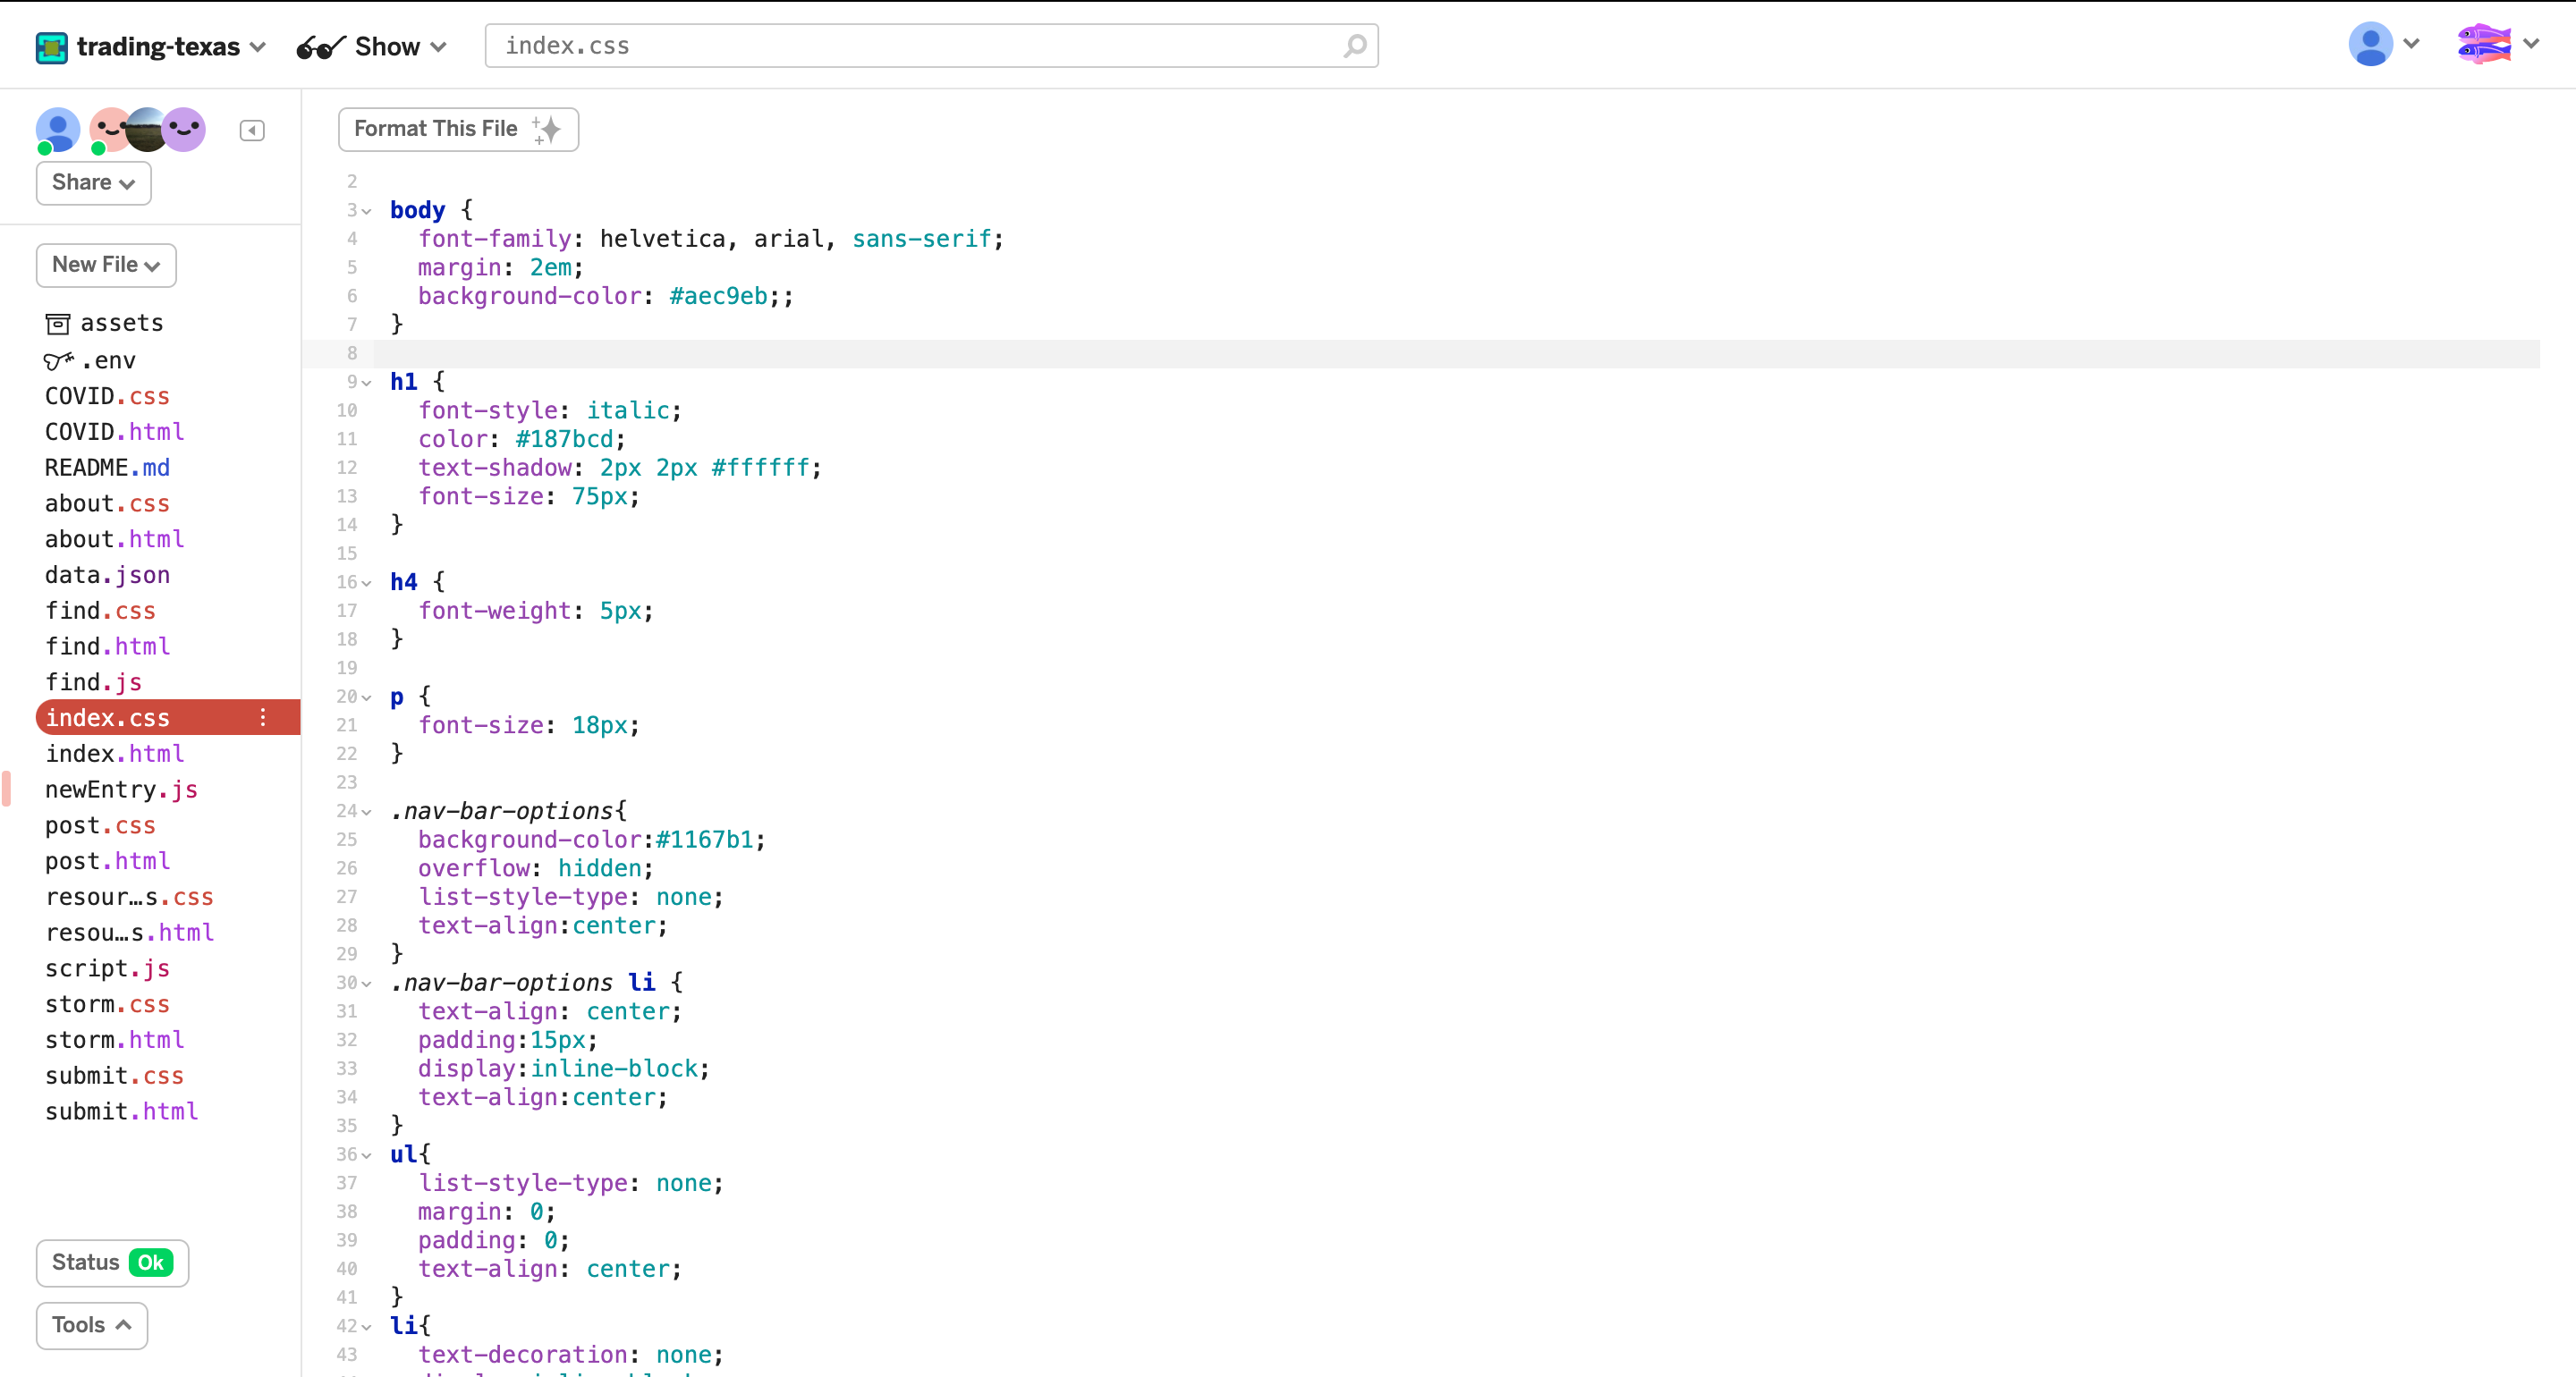The image size is (2576, 1377).
Task: Fold the body rule at line 3
Action: click(367, 211)
